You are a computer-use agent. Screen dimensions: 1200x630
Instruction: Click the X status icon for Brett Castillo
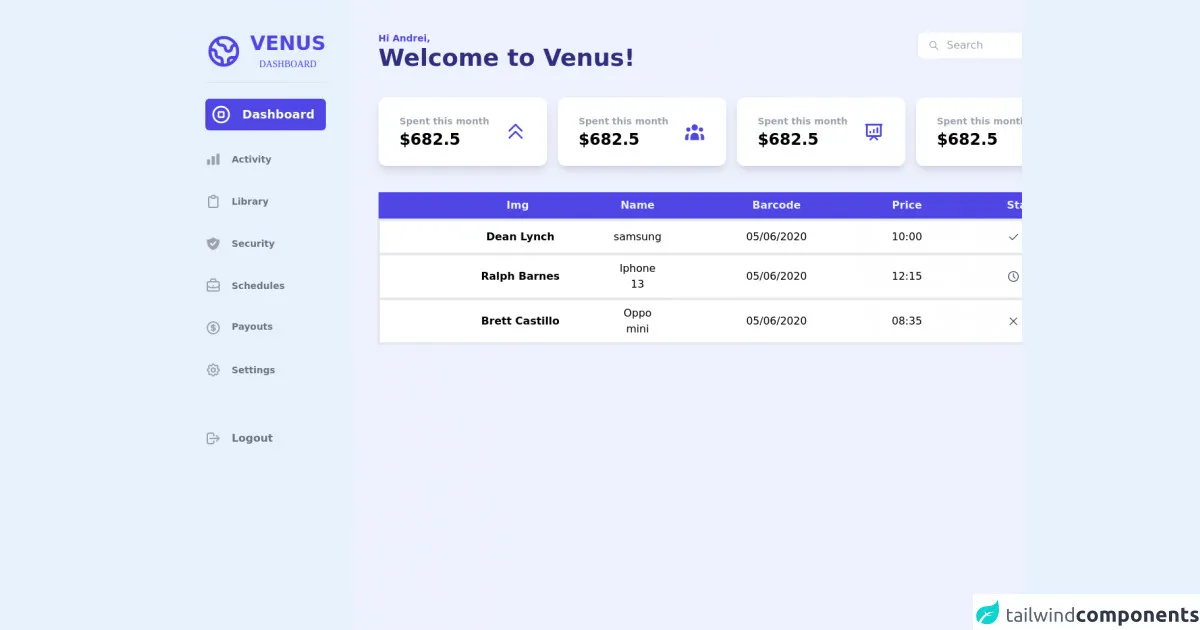[1013, 321]
